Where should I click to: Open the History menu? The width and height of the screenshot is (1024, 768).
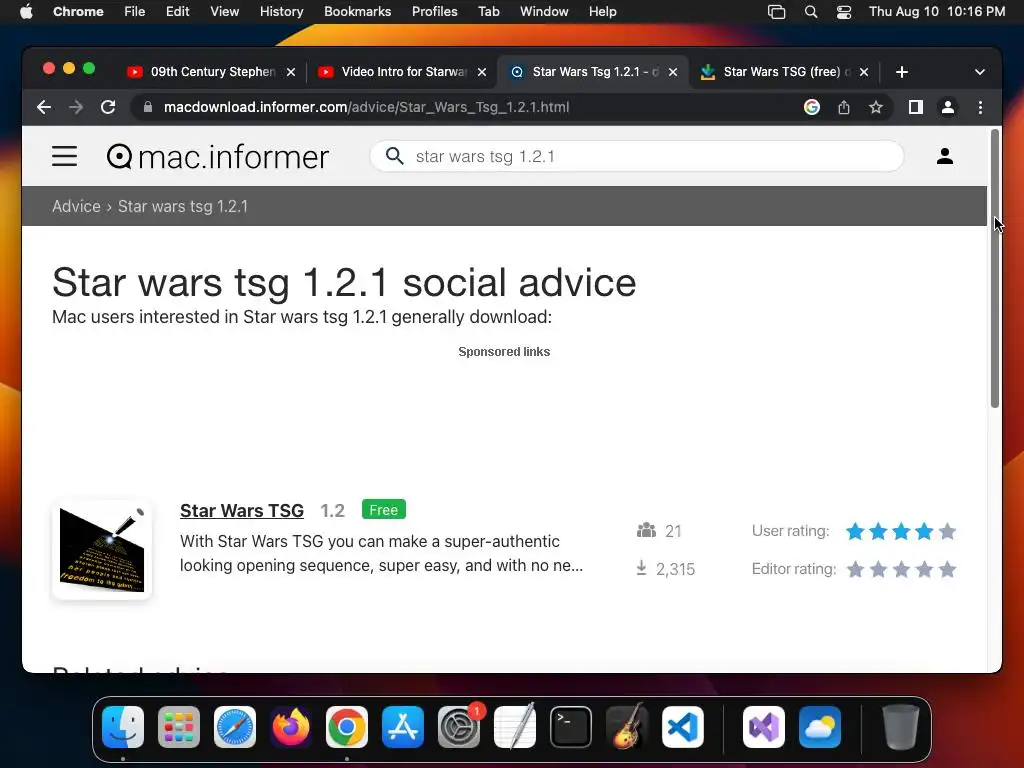281,12
